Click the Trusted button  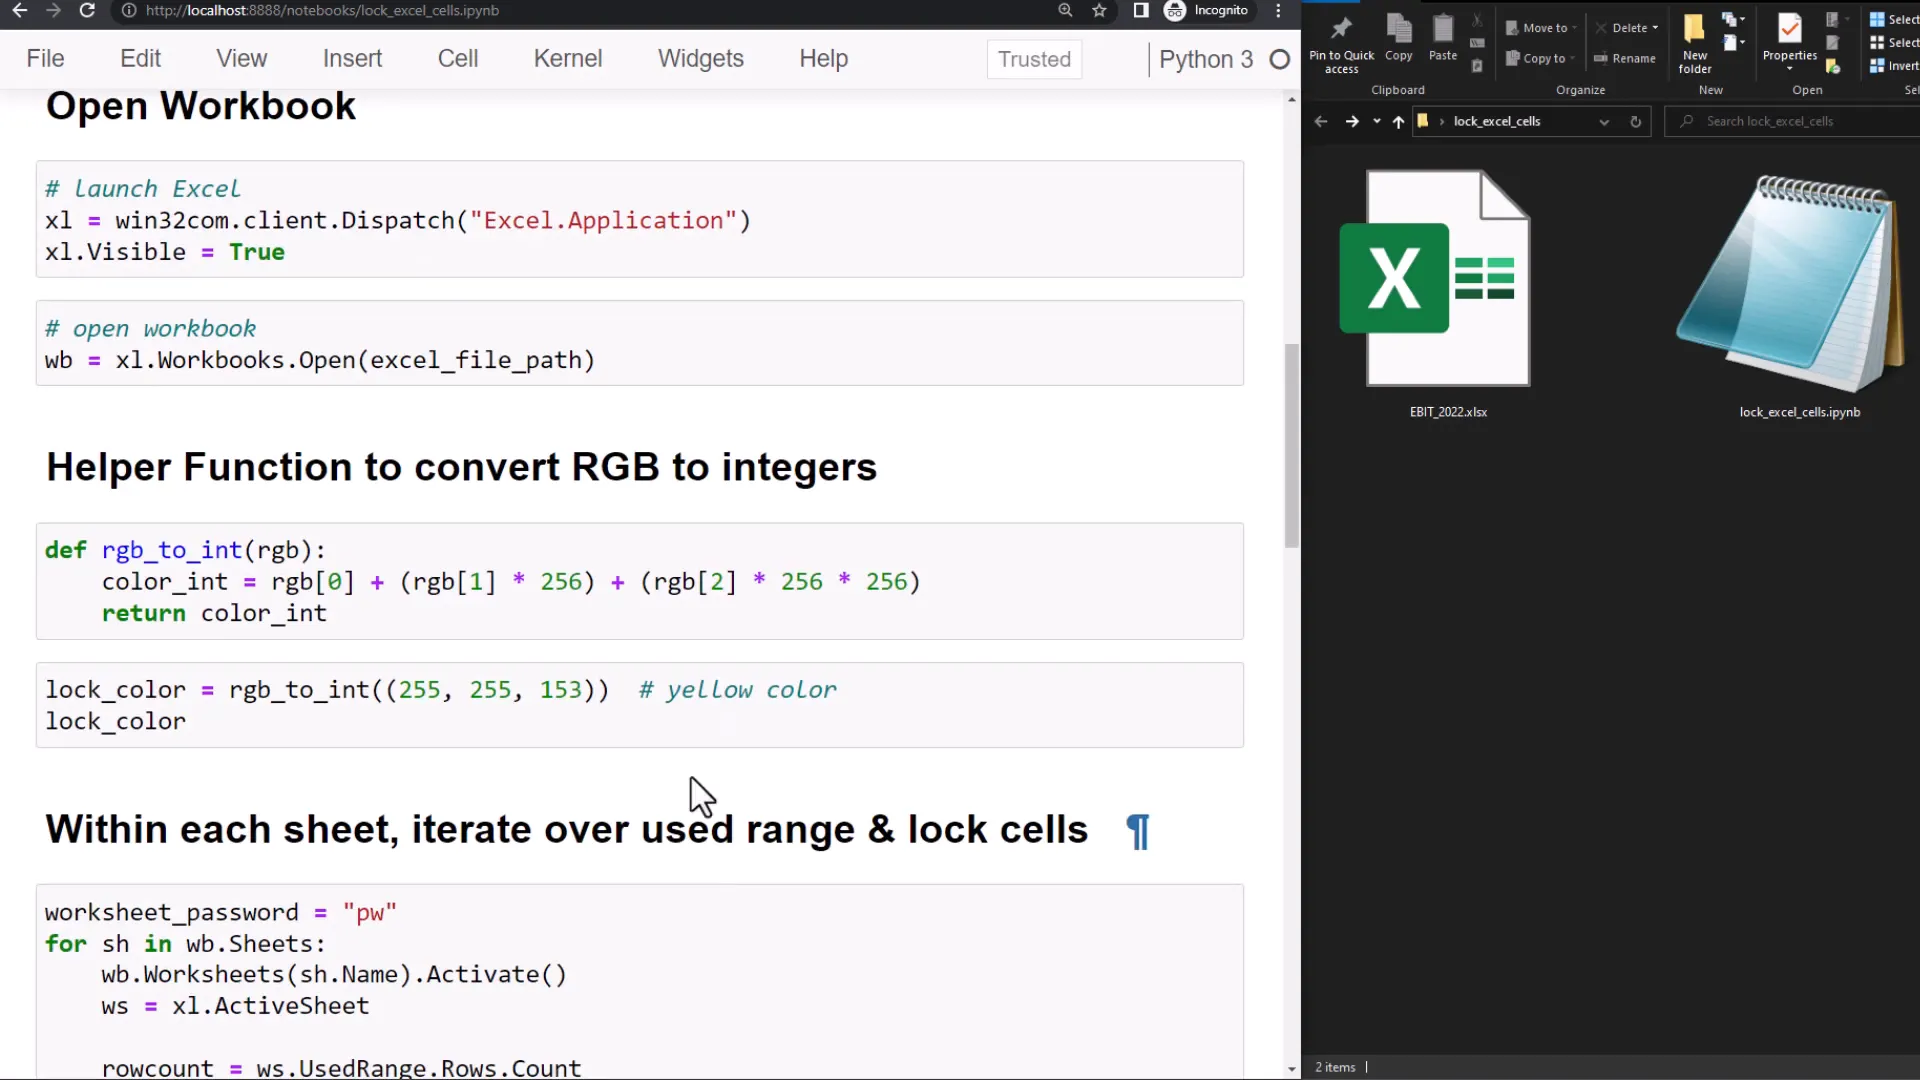tap(1034, 59)
